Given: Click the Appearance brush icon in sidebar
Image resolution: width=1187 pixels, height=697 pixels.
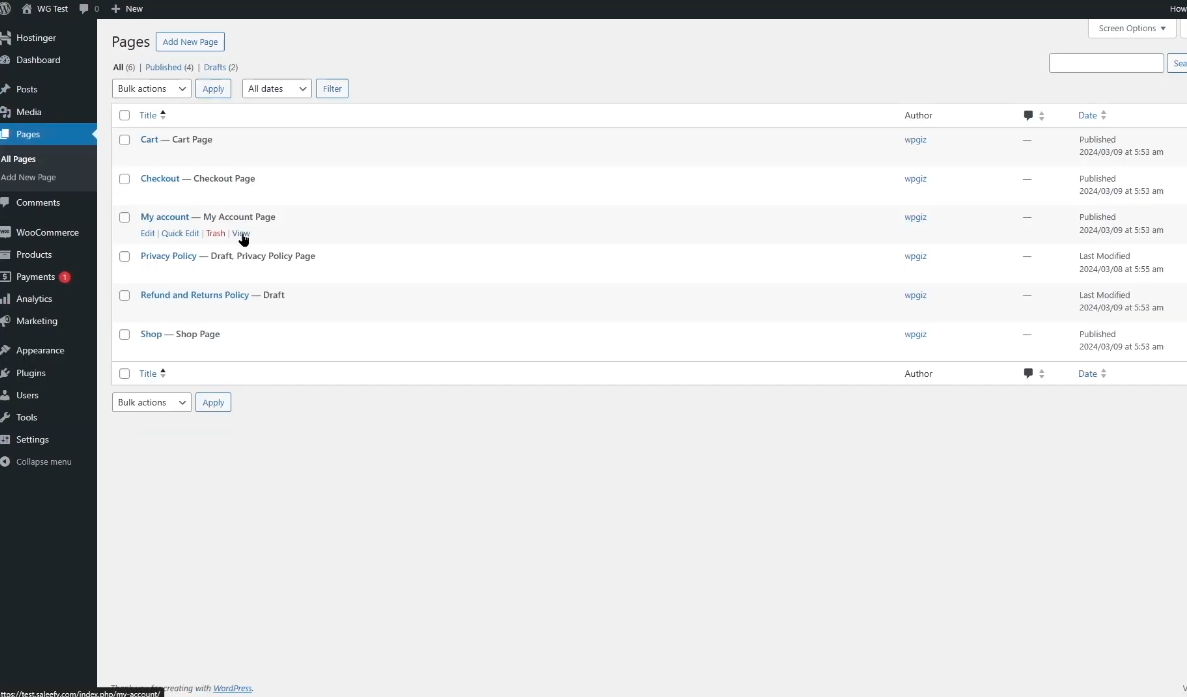Looking at the screenshot, I should point(6,351).
